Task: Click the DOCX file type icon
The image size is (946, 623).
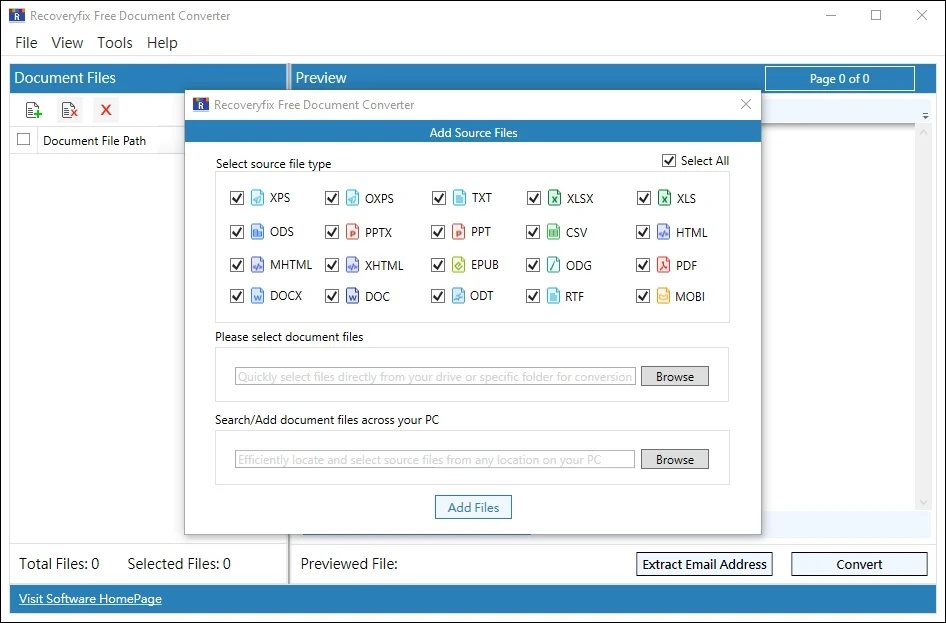Action: 258,296
